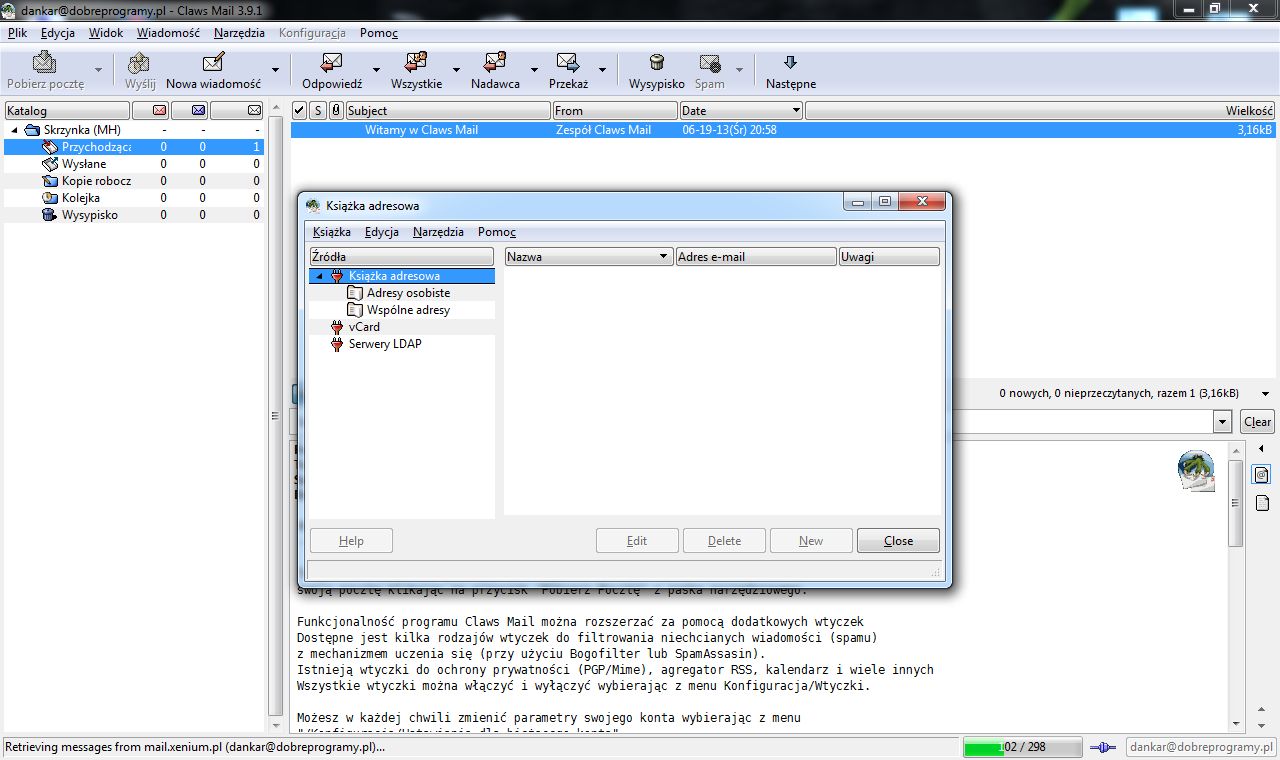Open the Spam dropdown arrow
This screenshot has width=1280, height=760.
tap(740, 70)
